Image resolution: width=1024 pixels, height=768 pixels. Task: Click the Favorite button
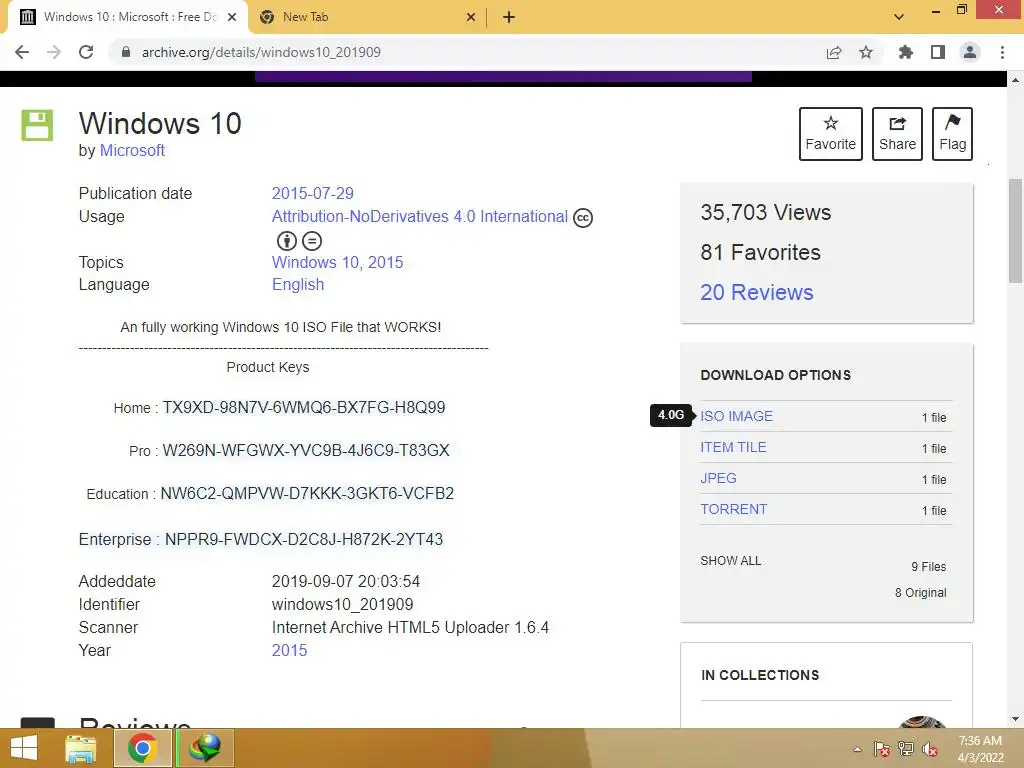(x=831, y=134)
